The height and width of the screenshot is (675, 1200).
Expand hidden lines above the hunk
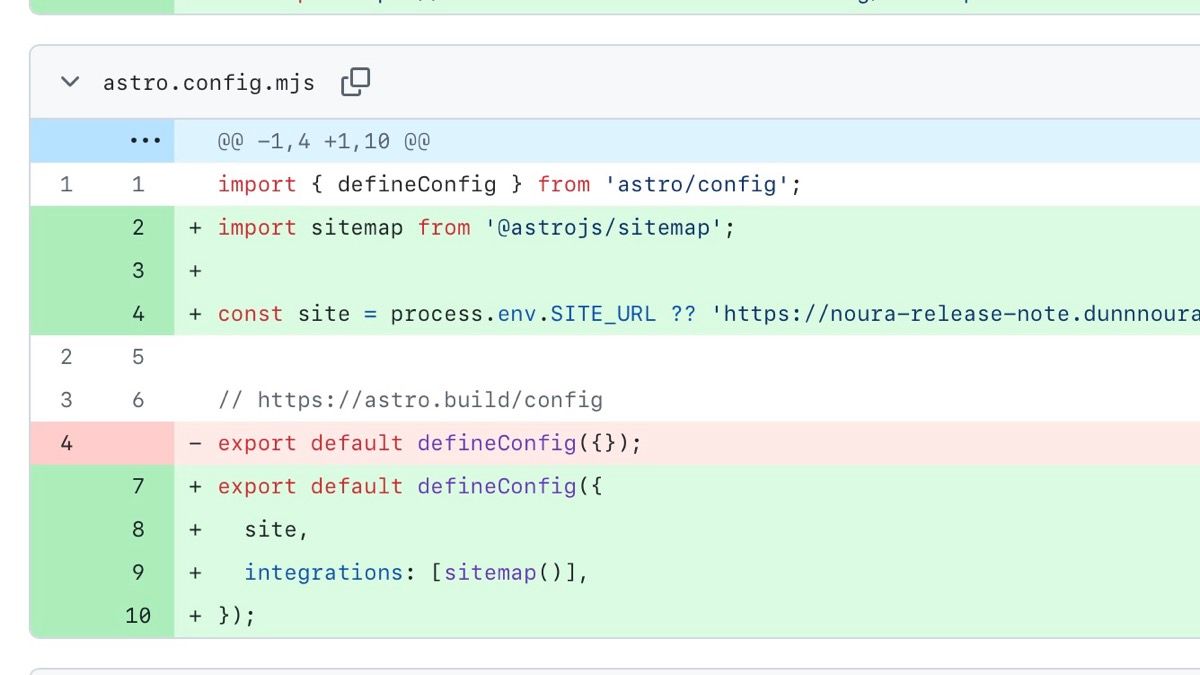(145, 141)
